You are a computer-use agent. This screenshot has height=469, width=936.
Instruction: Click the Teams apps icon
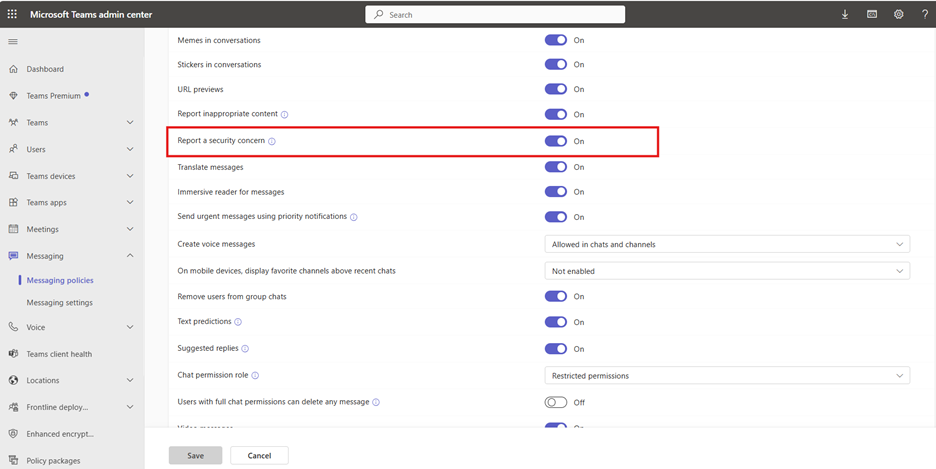[x=13, y=202]
